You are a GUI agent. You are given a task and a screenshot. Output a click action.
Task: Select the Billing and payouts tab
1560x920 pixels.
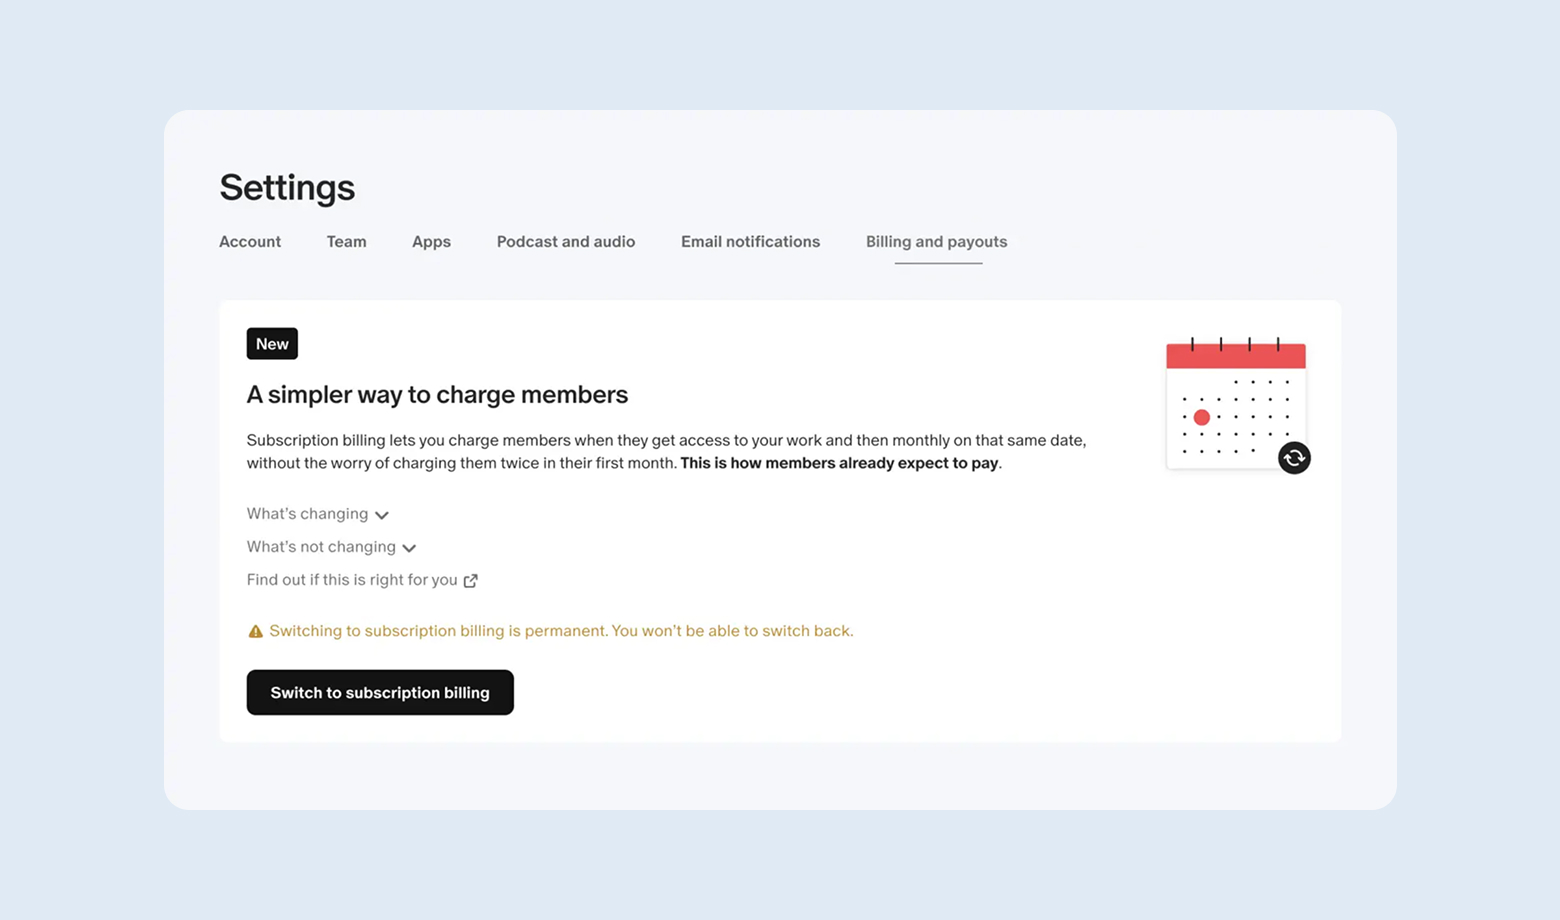(x=936, y=242)
